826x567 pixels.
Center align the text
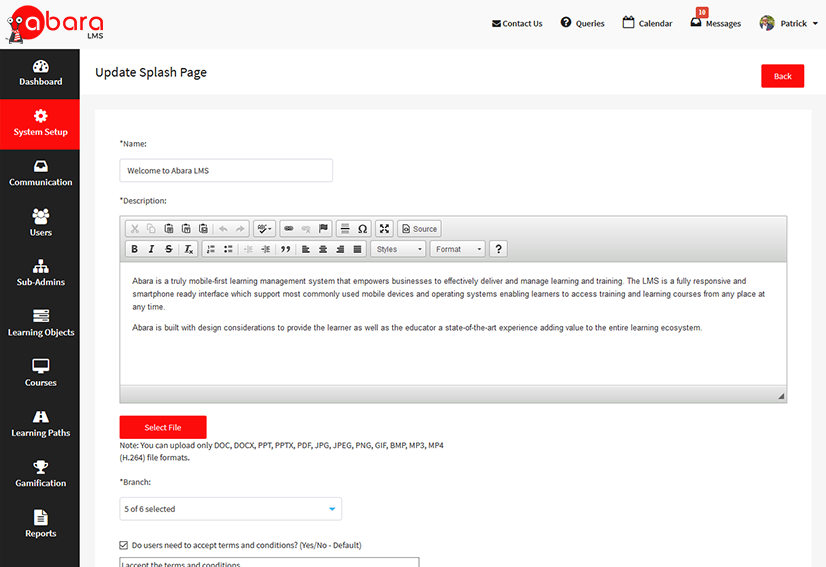point(323,249)
